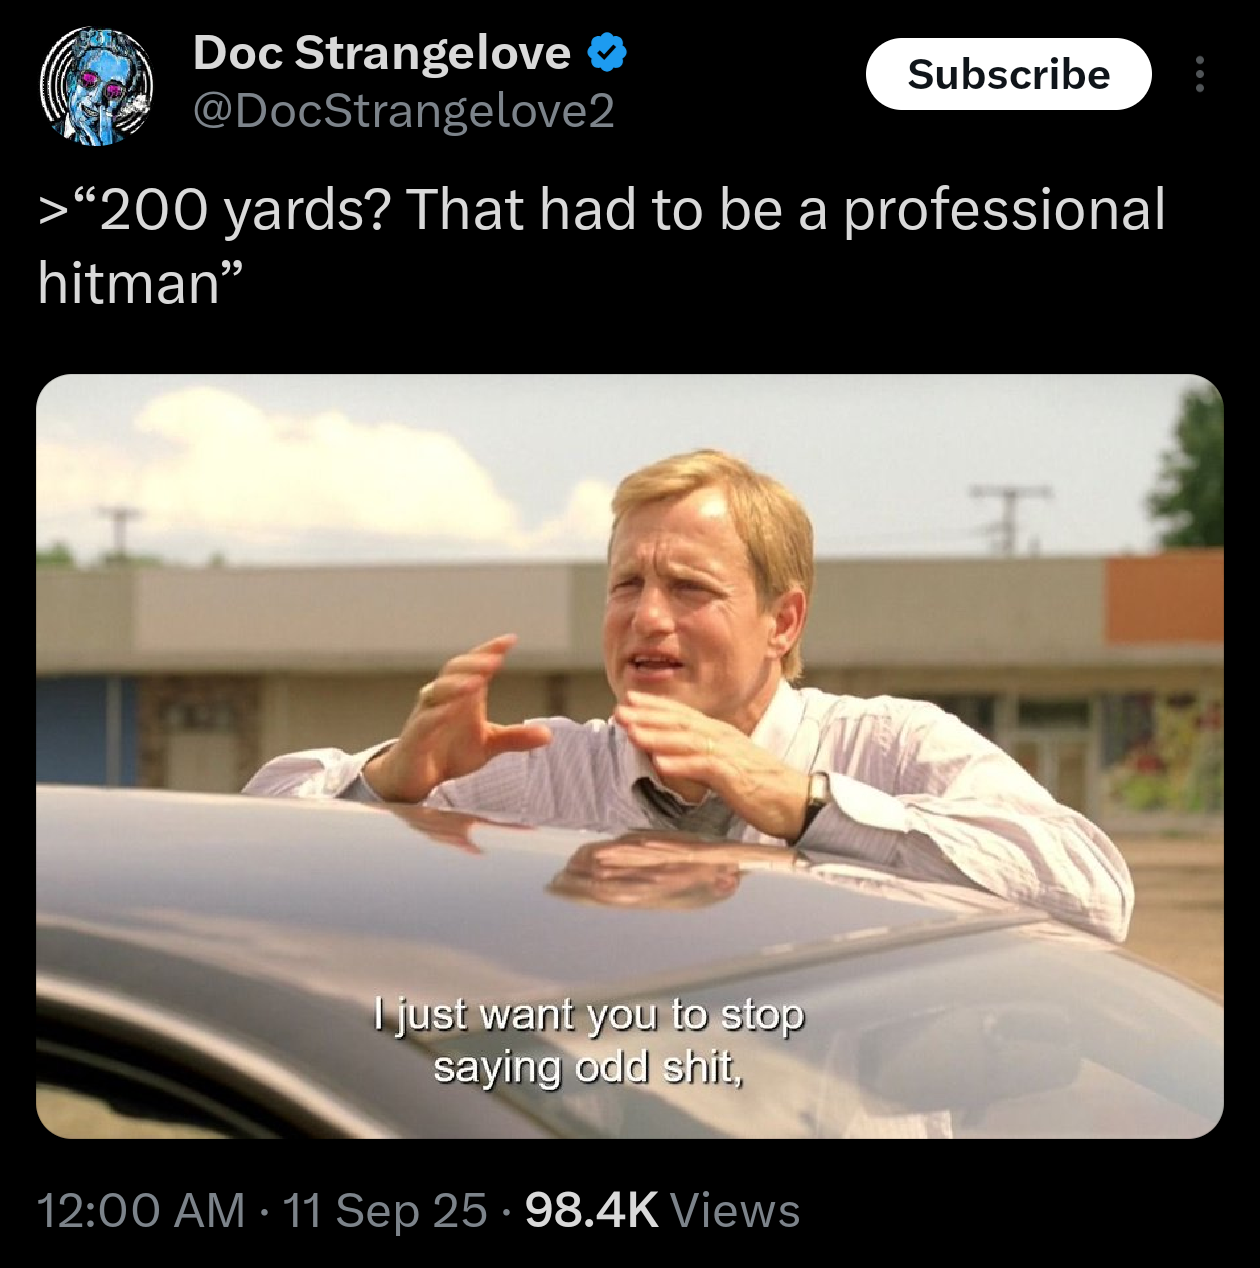The height and width of the screenshot is (1268, 1260).
Task: Open the attached meme image
Action: click(630, 756)
